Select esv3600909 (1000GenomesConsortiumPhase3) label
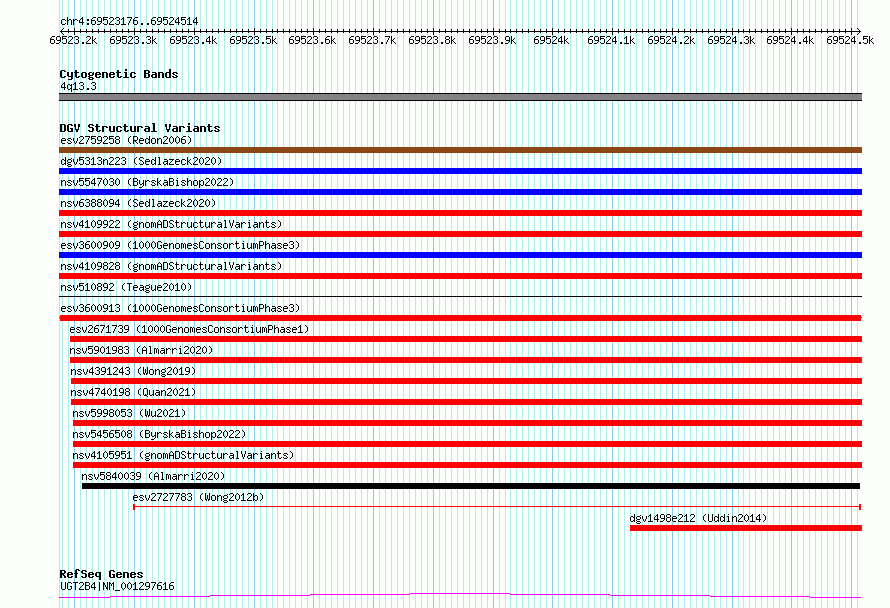 click(x=180, y=245)
